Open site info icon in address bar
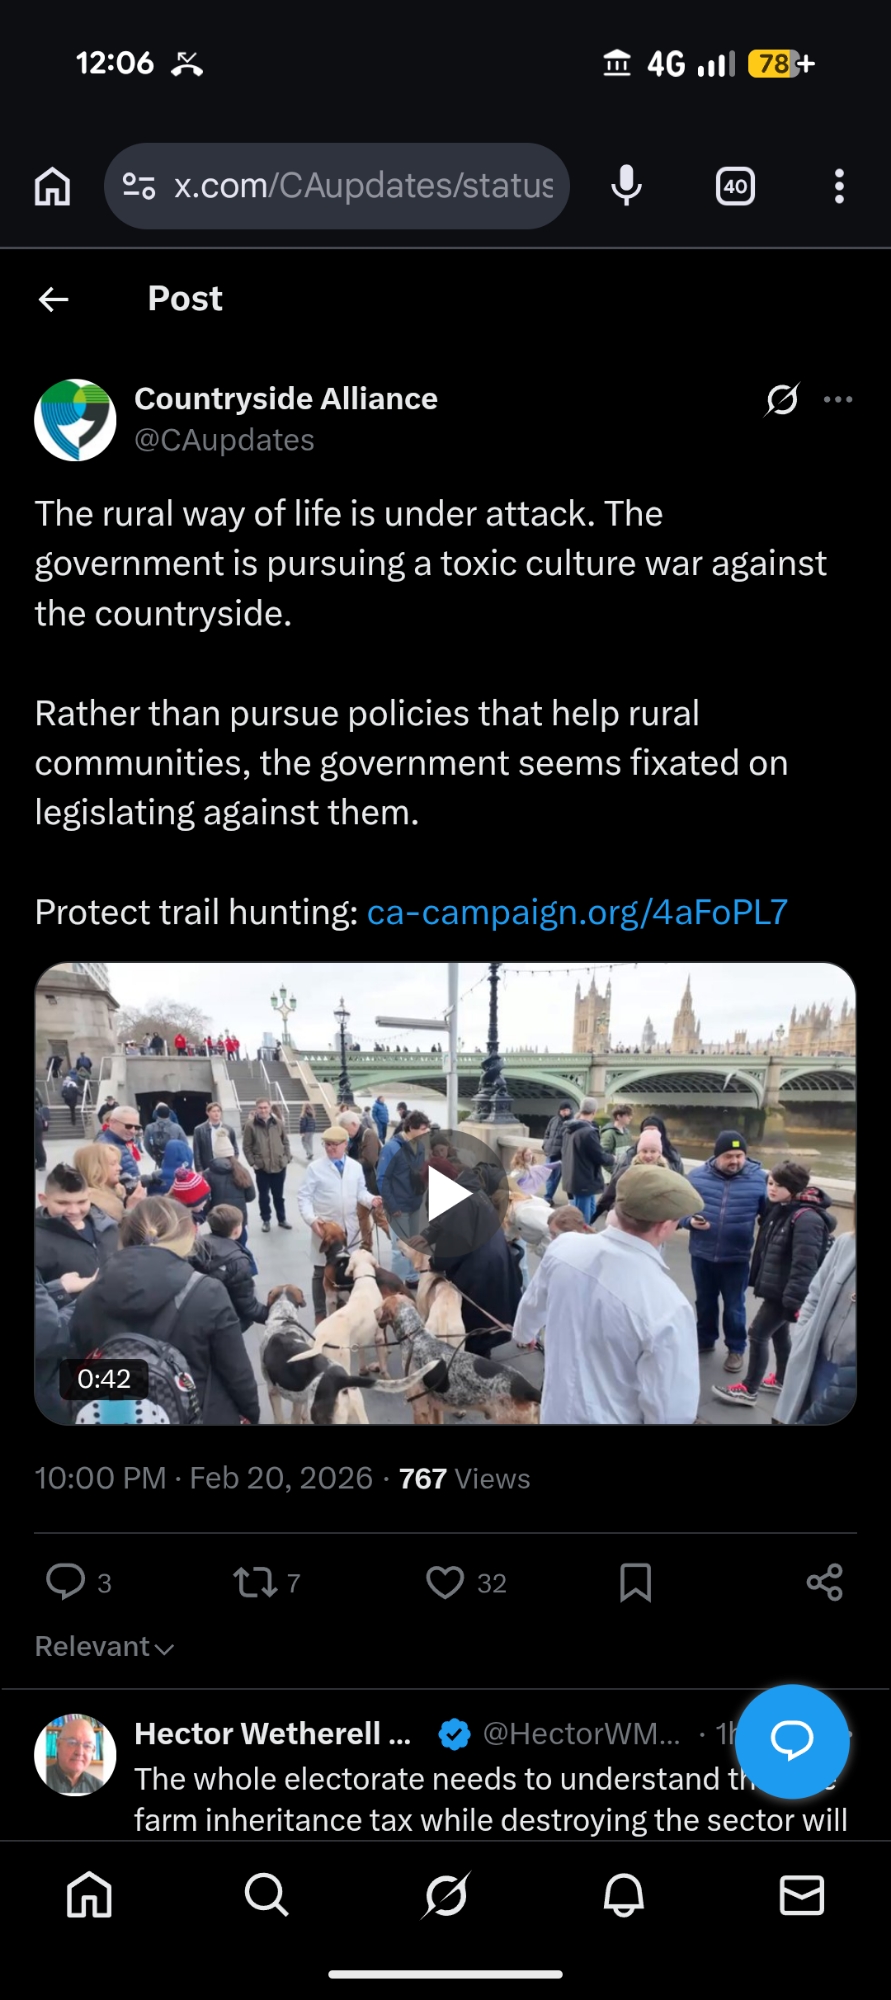891x2000 pixels. [x=139, y=186]
